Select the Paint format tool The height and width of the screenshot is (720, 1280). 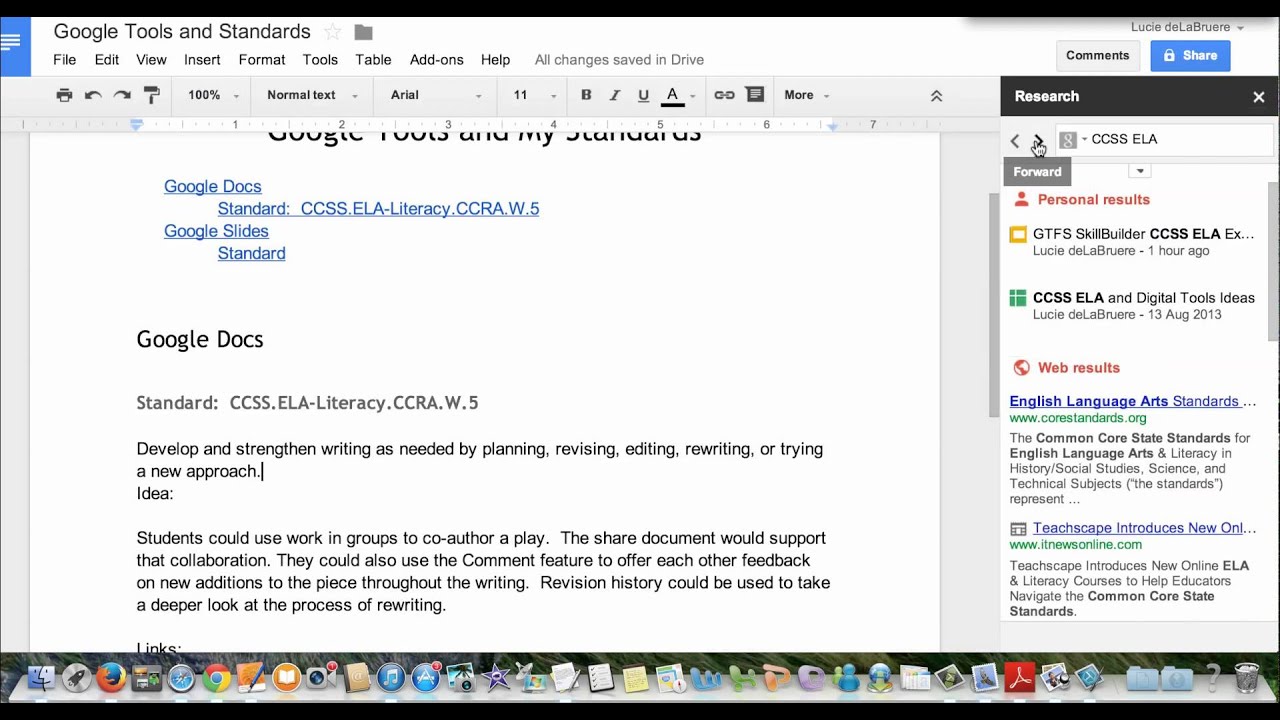point(152,95)
